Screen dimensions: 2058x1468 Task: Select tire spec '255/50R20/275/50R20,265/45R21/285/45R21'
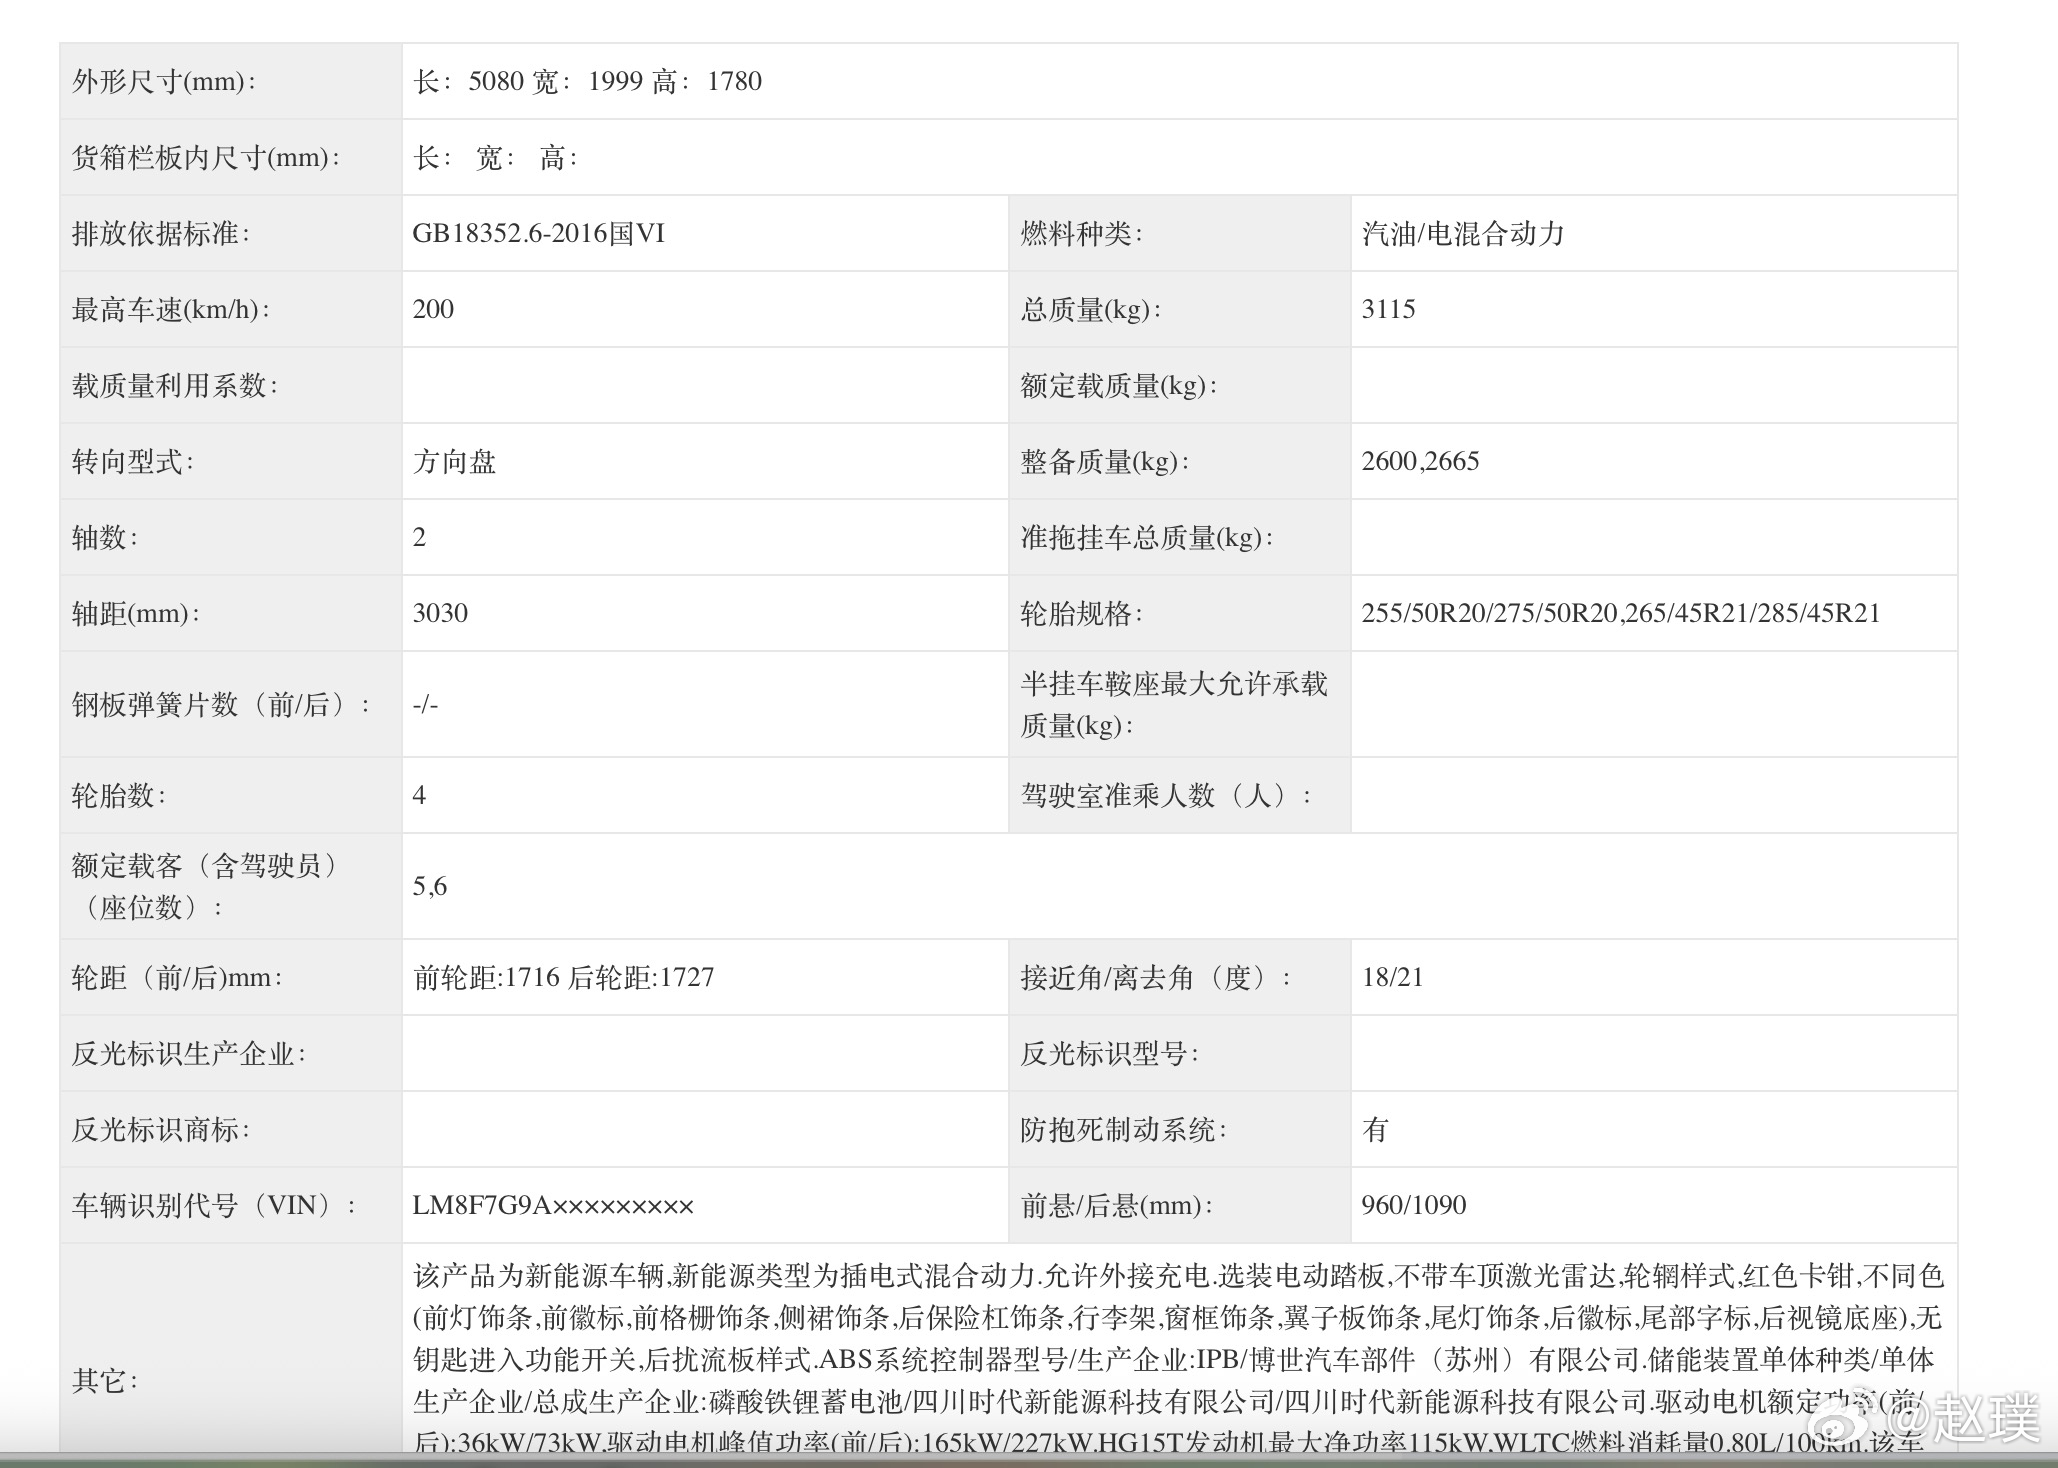(1621, 613)
